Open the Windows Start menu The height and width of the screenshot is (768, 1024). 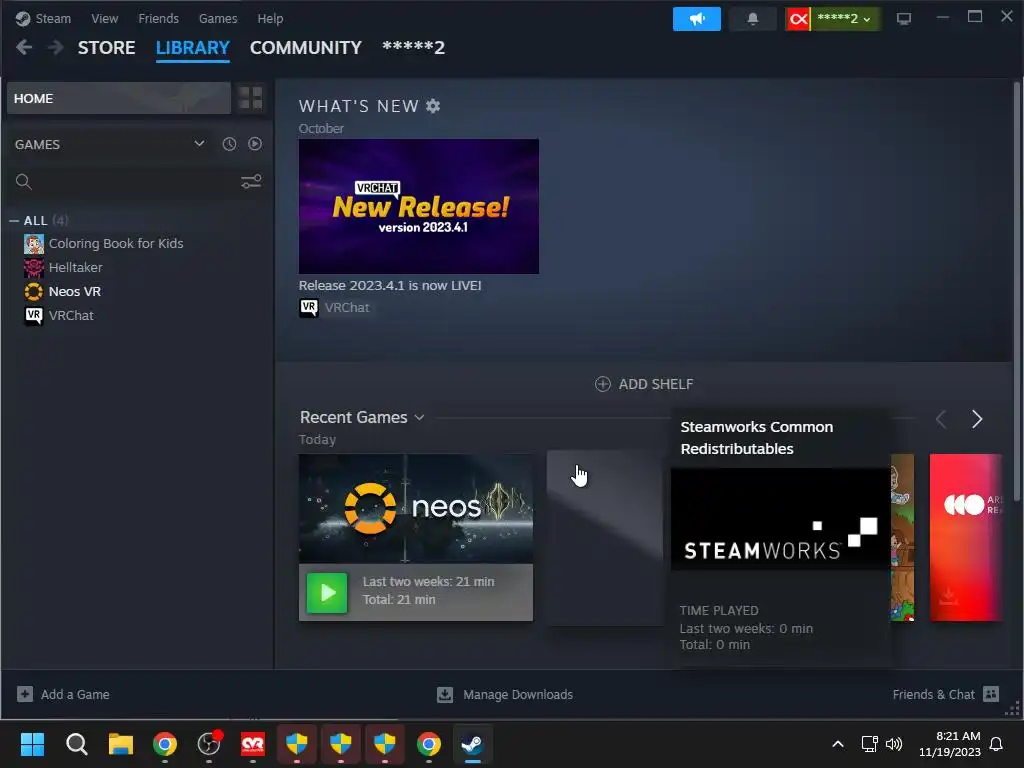(32, 744)
